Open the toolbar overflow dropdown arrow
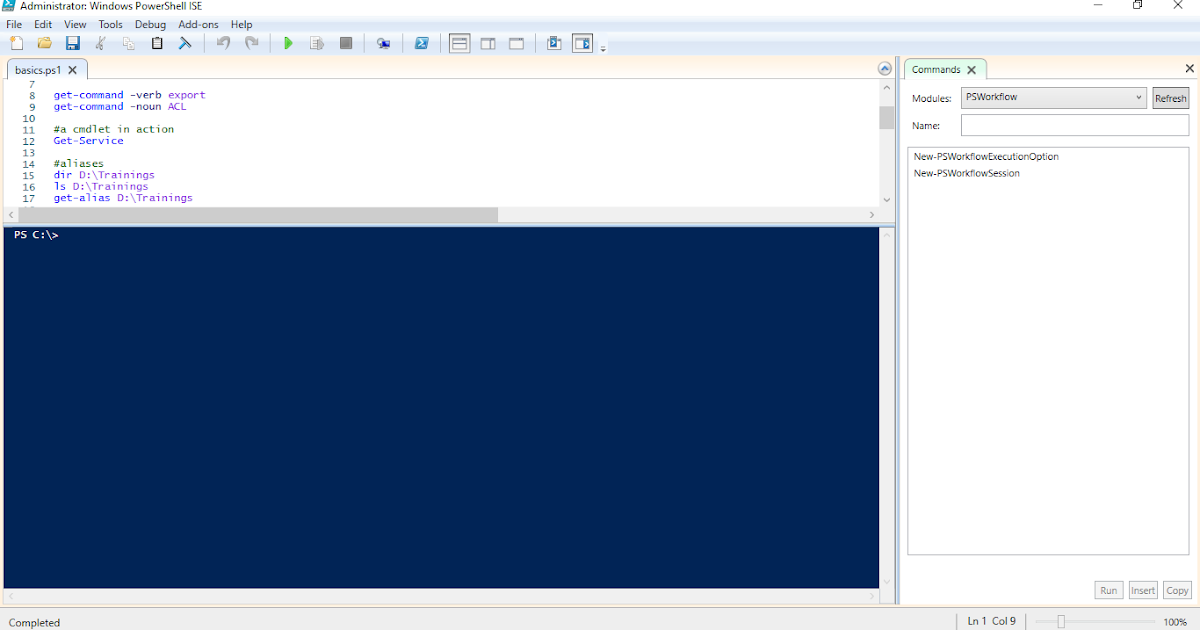Viewport: 1200px width, 630px height. [602, 46]
